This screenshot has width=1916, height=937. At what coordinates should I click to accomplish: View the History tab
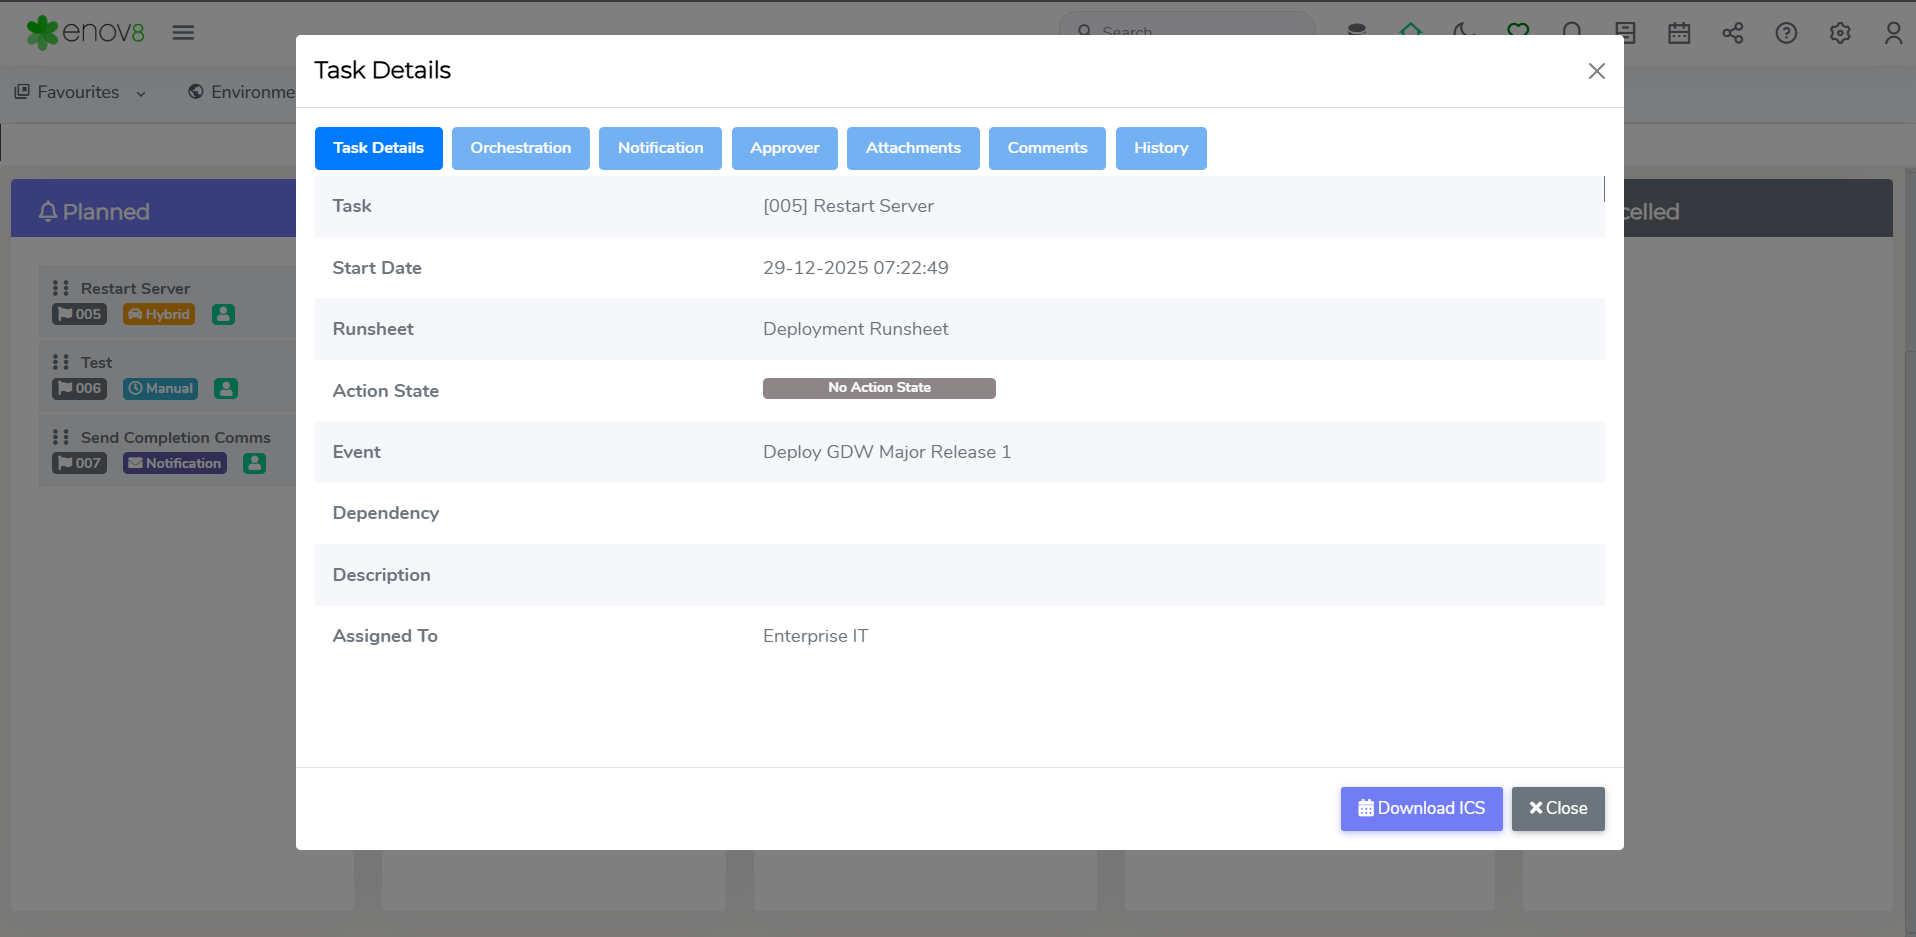point(1160,148)
